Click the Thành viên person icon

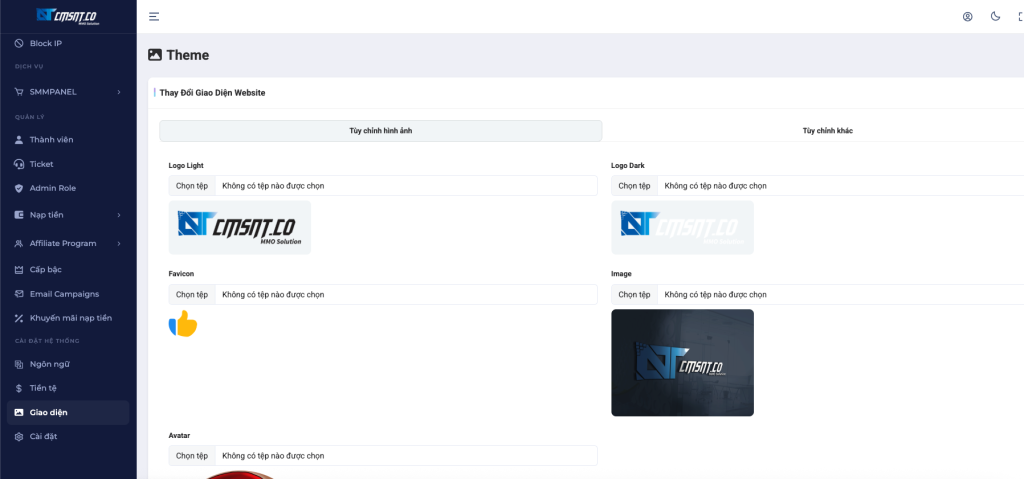[x=19, y=140]
